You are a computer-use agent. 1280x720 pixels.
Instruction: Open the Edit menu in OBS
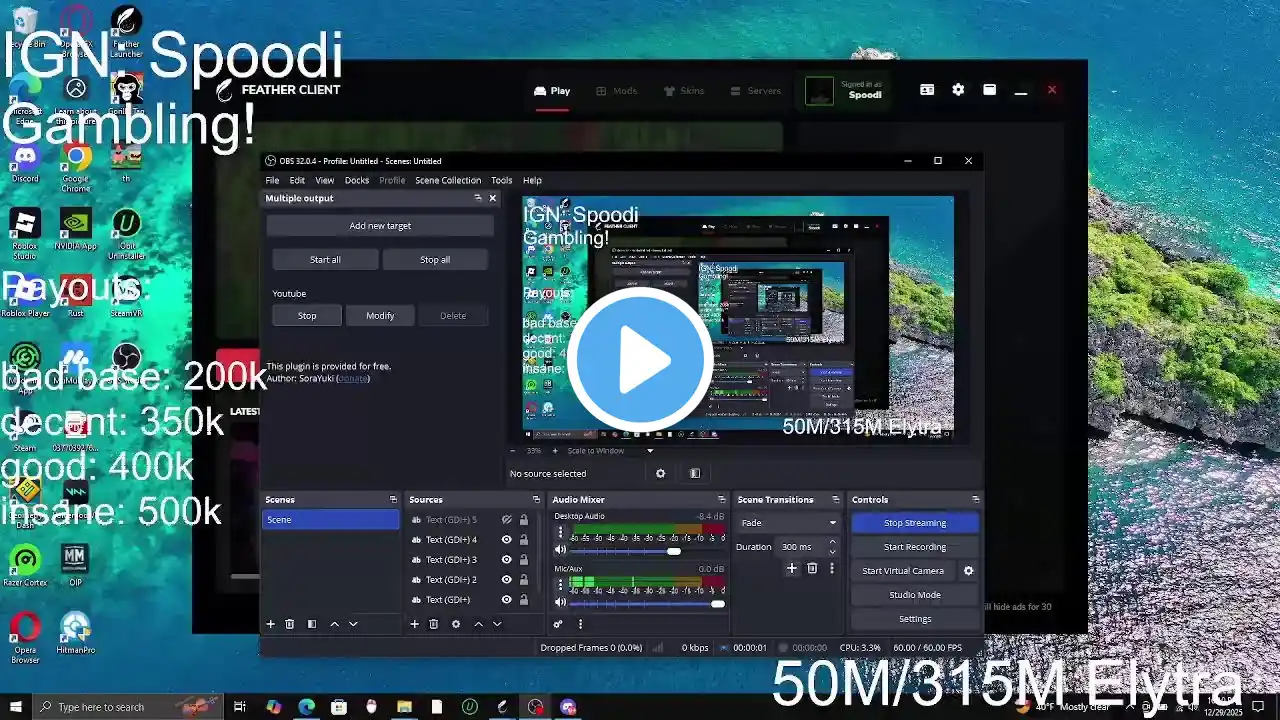297,180
